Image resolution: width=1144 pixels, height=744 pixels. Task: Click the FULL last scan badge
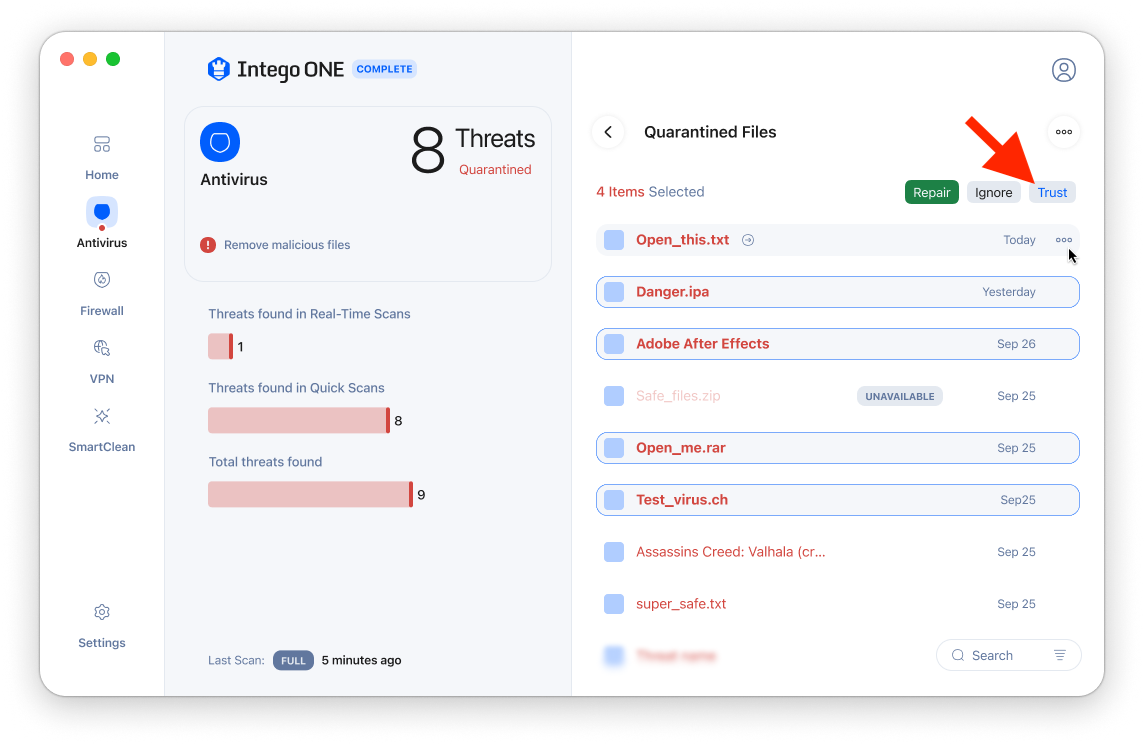pyautogui.click(x=293, y=660)
